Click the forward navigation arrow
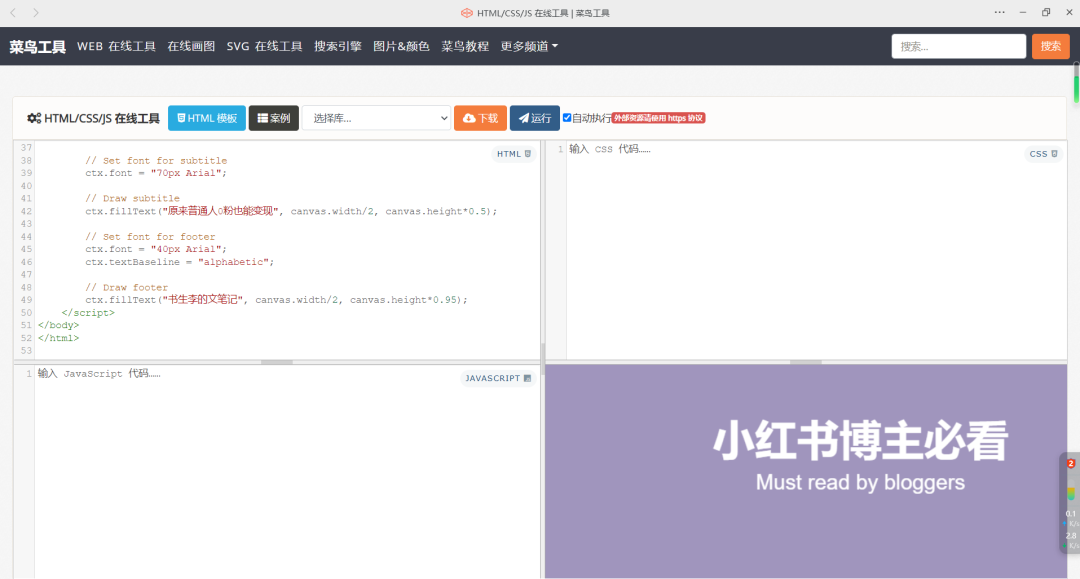 (36, 12)
